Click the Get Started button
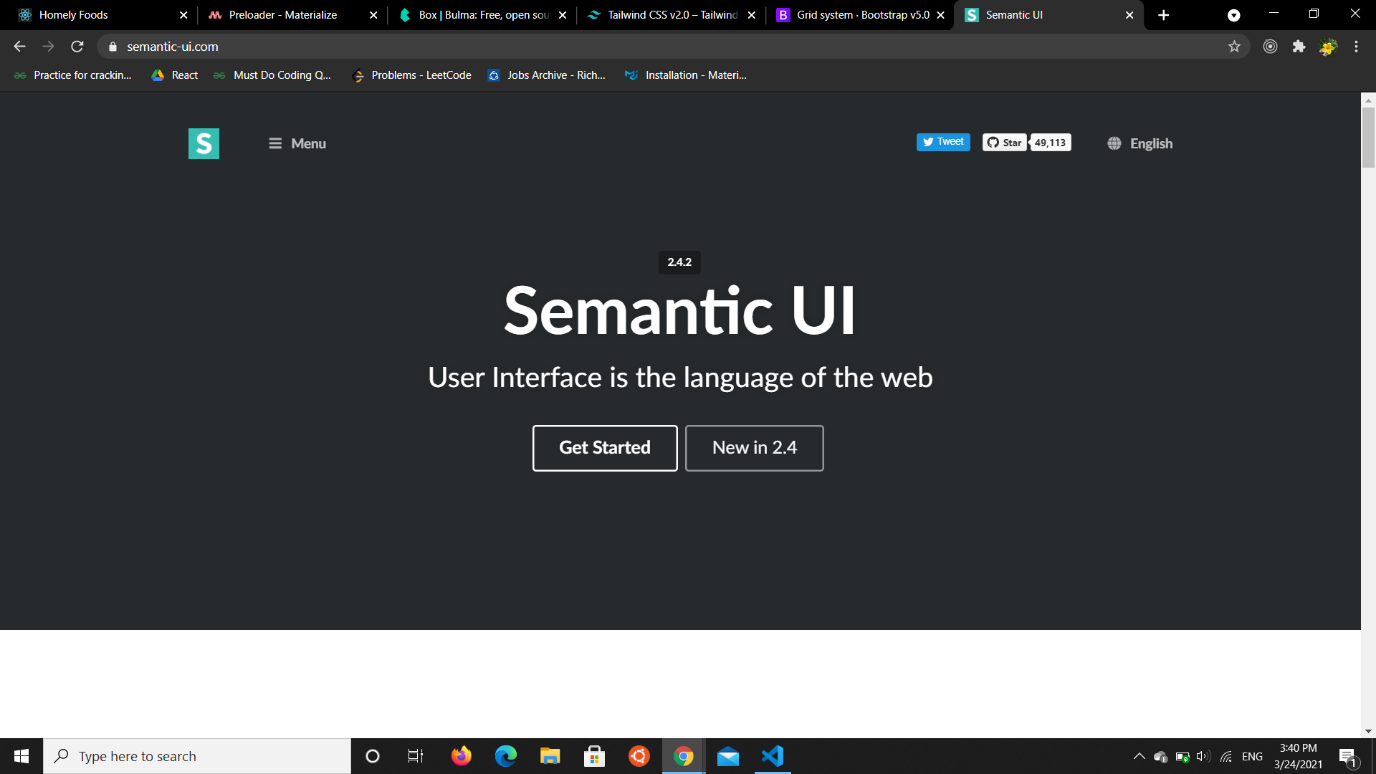Screen dimensions: 1376x774 [604, 448]
